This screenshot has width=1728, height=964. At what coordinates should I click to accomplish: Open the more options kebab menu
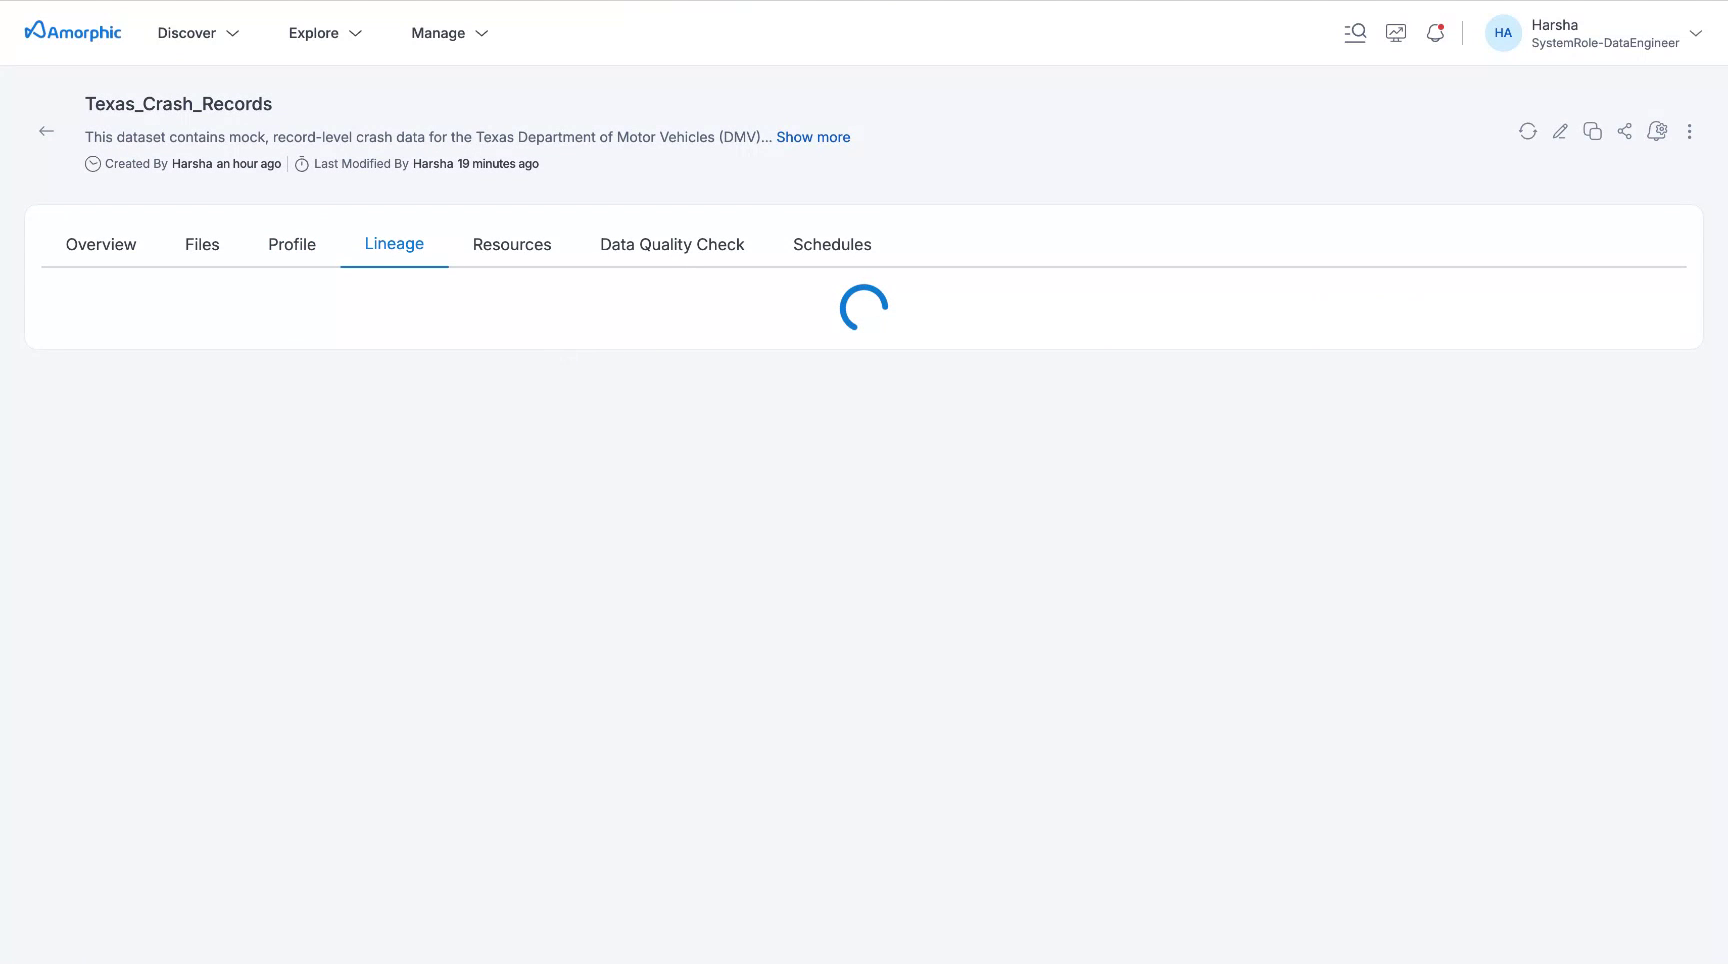pos(1689,131)
